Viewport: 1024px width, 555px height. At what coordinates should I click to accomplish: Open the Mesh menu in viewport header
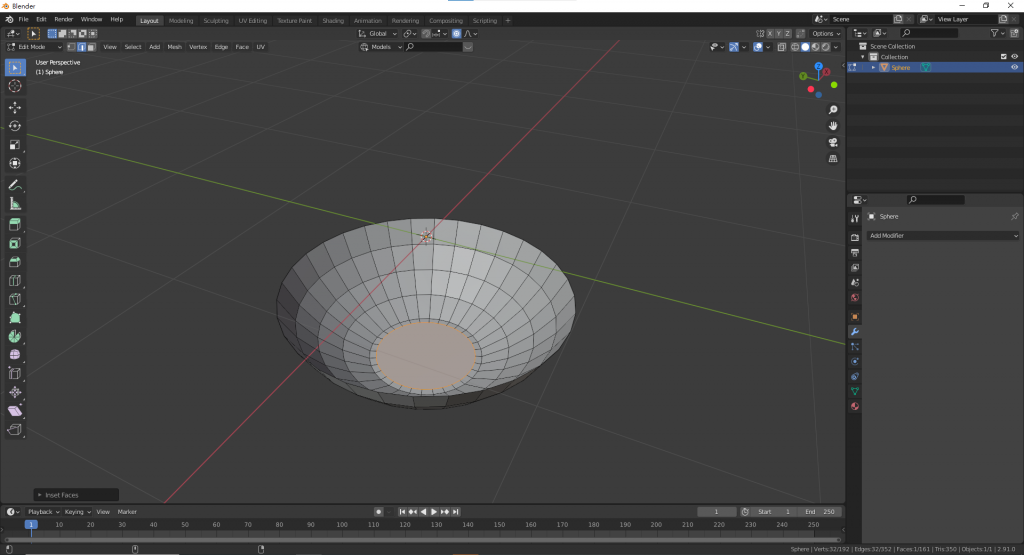click(x=174, y=47)
